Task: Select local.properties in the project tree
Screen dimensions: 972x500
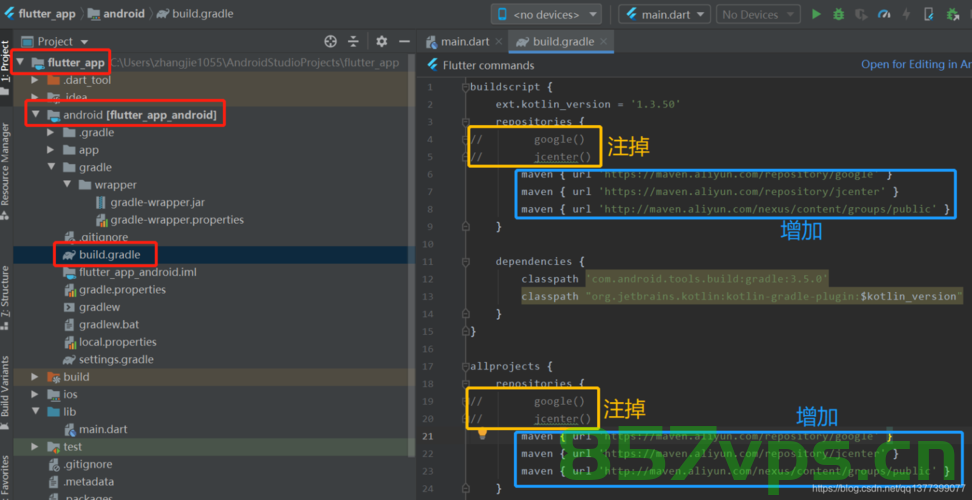Action: pos(117,342)
